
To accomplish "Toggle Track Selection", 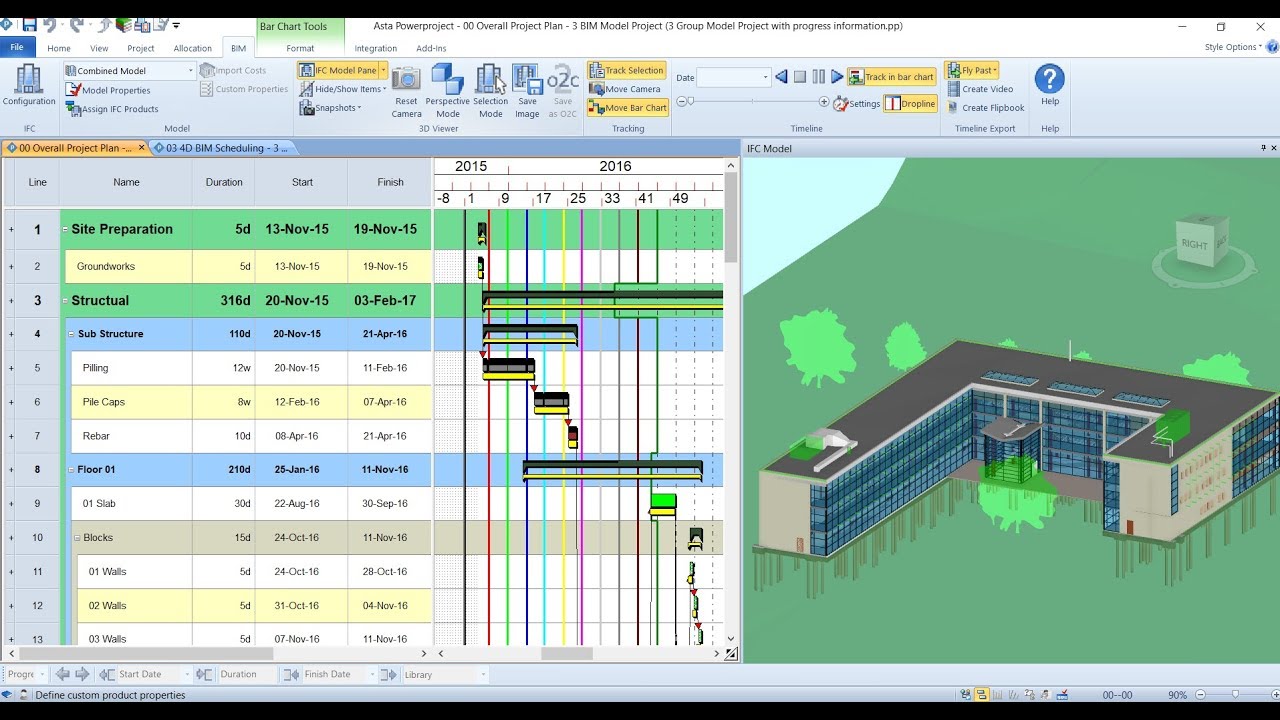I will click(x=627, y=70).
